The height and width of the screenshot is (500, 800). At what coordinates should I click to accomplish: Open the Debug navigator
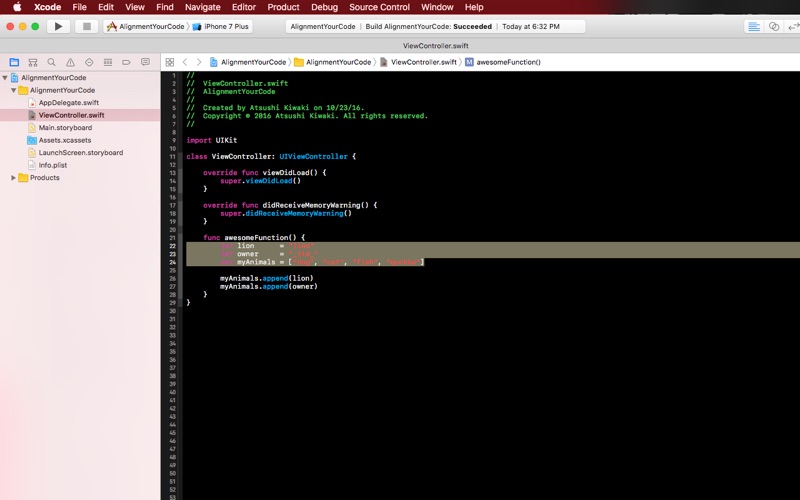(108, 62)
